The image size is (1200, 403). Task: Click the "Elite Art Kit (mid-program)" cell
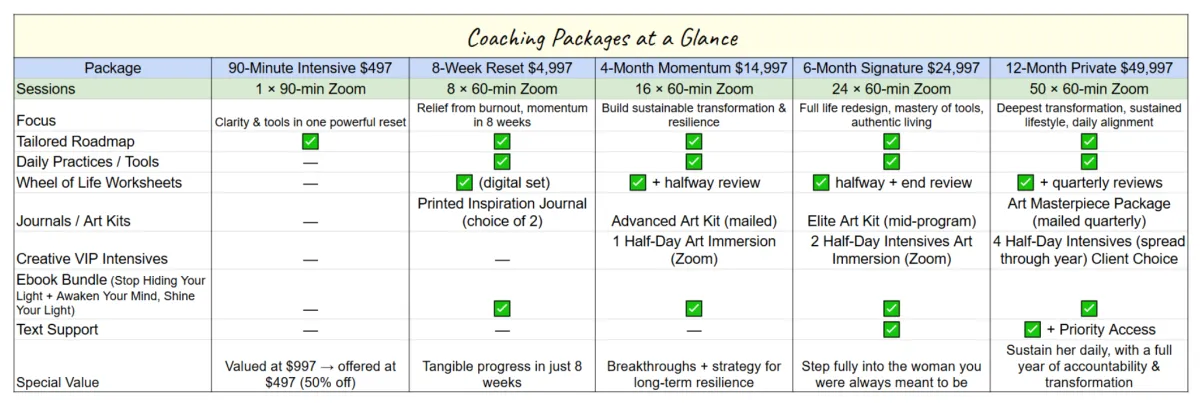click(891, 221)
